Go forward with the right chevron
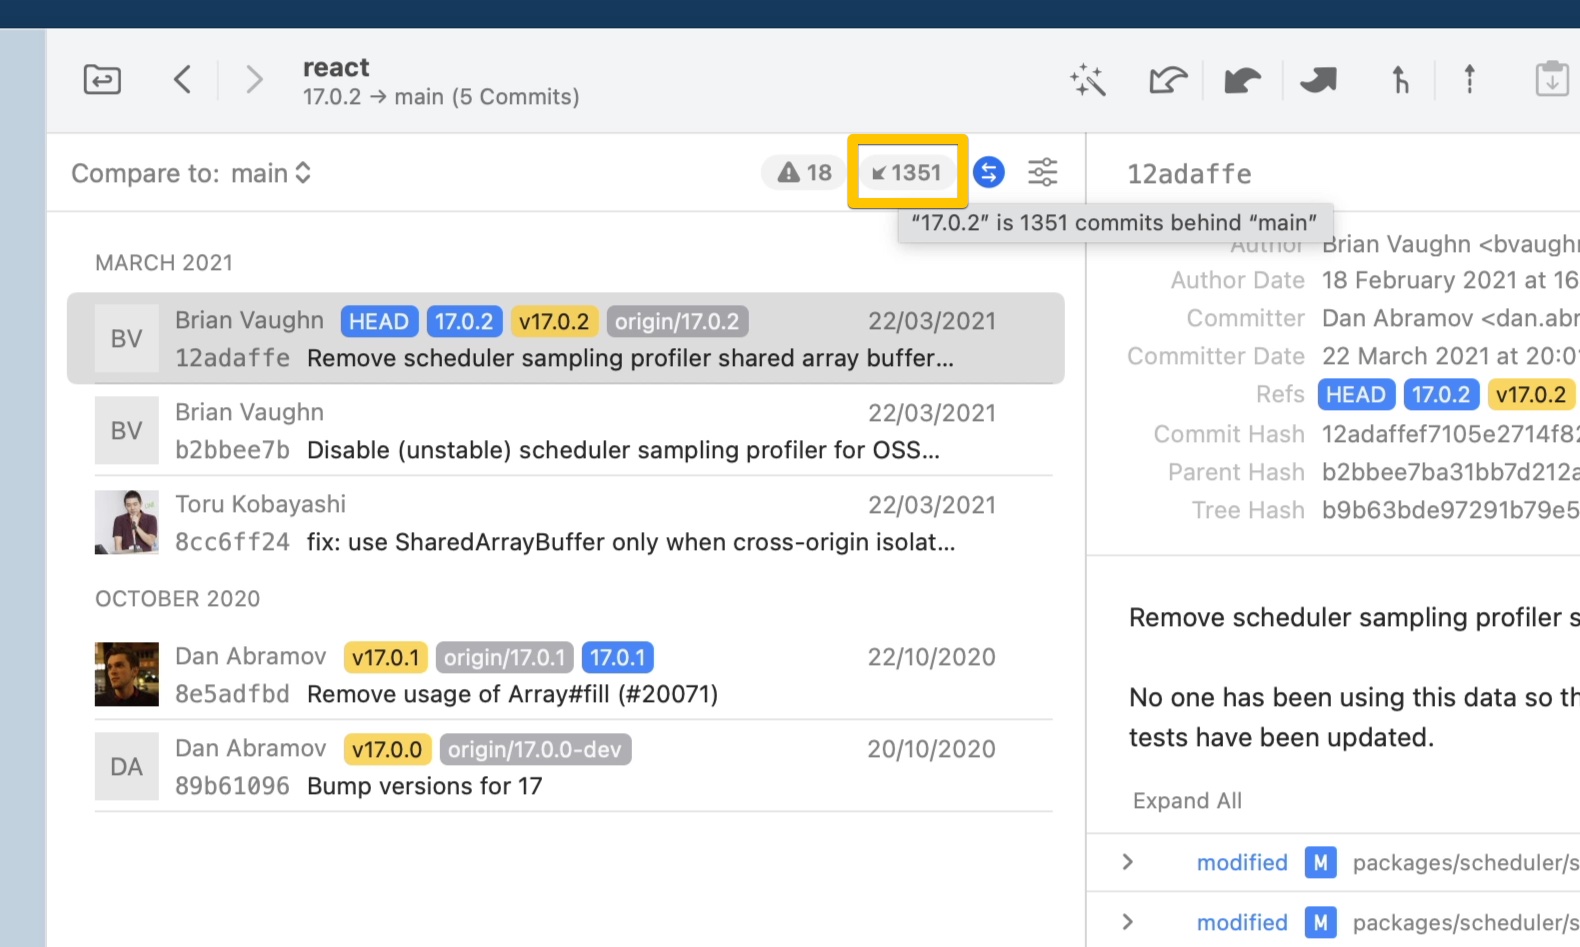Image resolution: width=1580 pixels, height=947 pixels. [254, 79]
